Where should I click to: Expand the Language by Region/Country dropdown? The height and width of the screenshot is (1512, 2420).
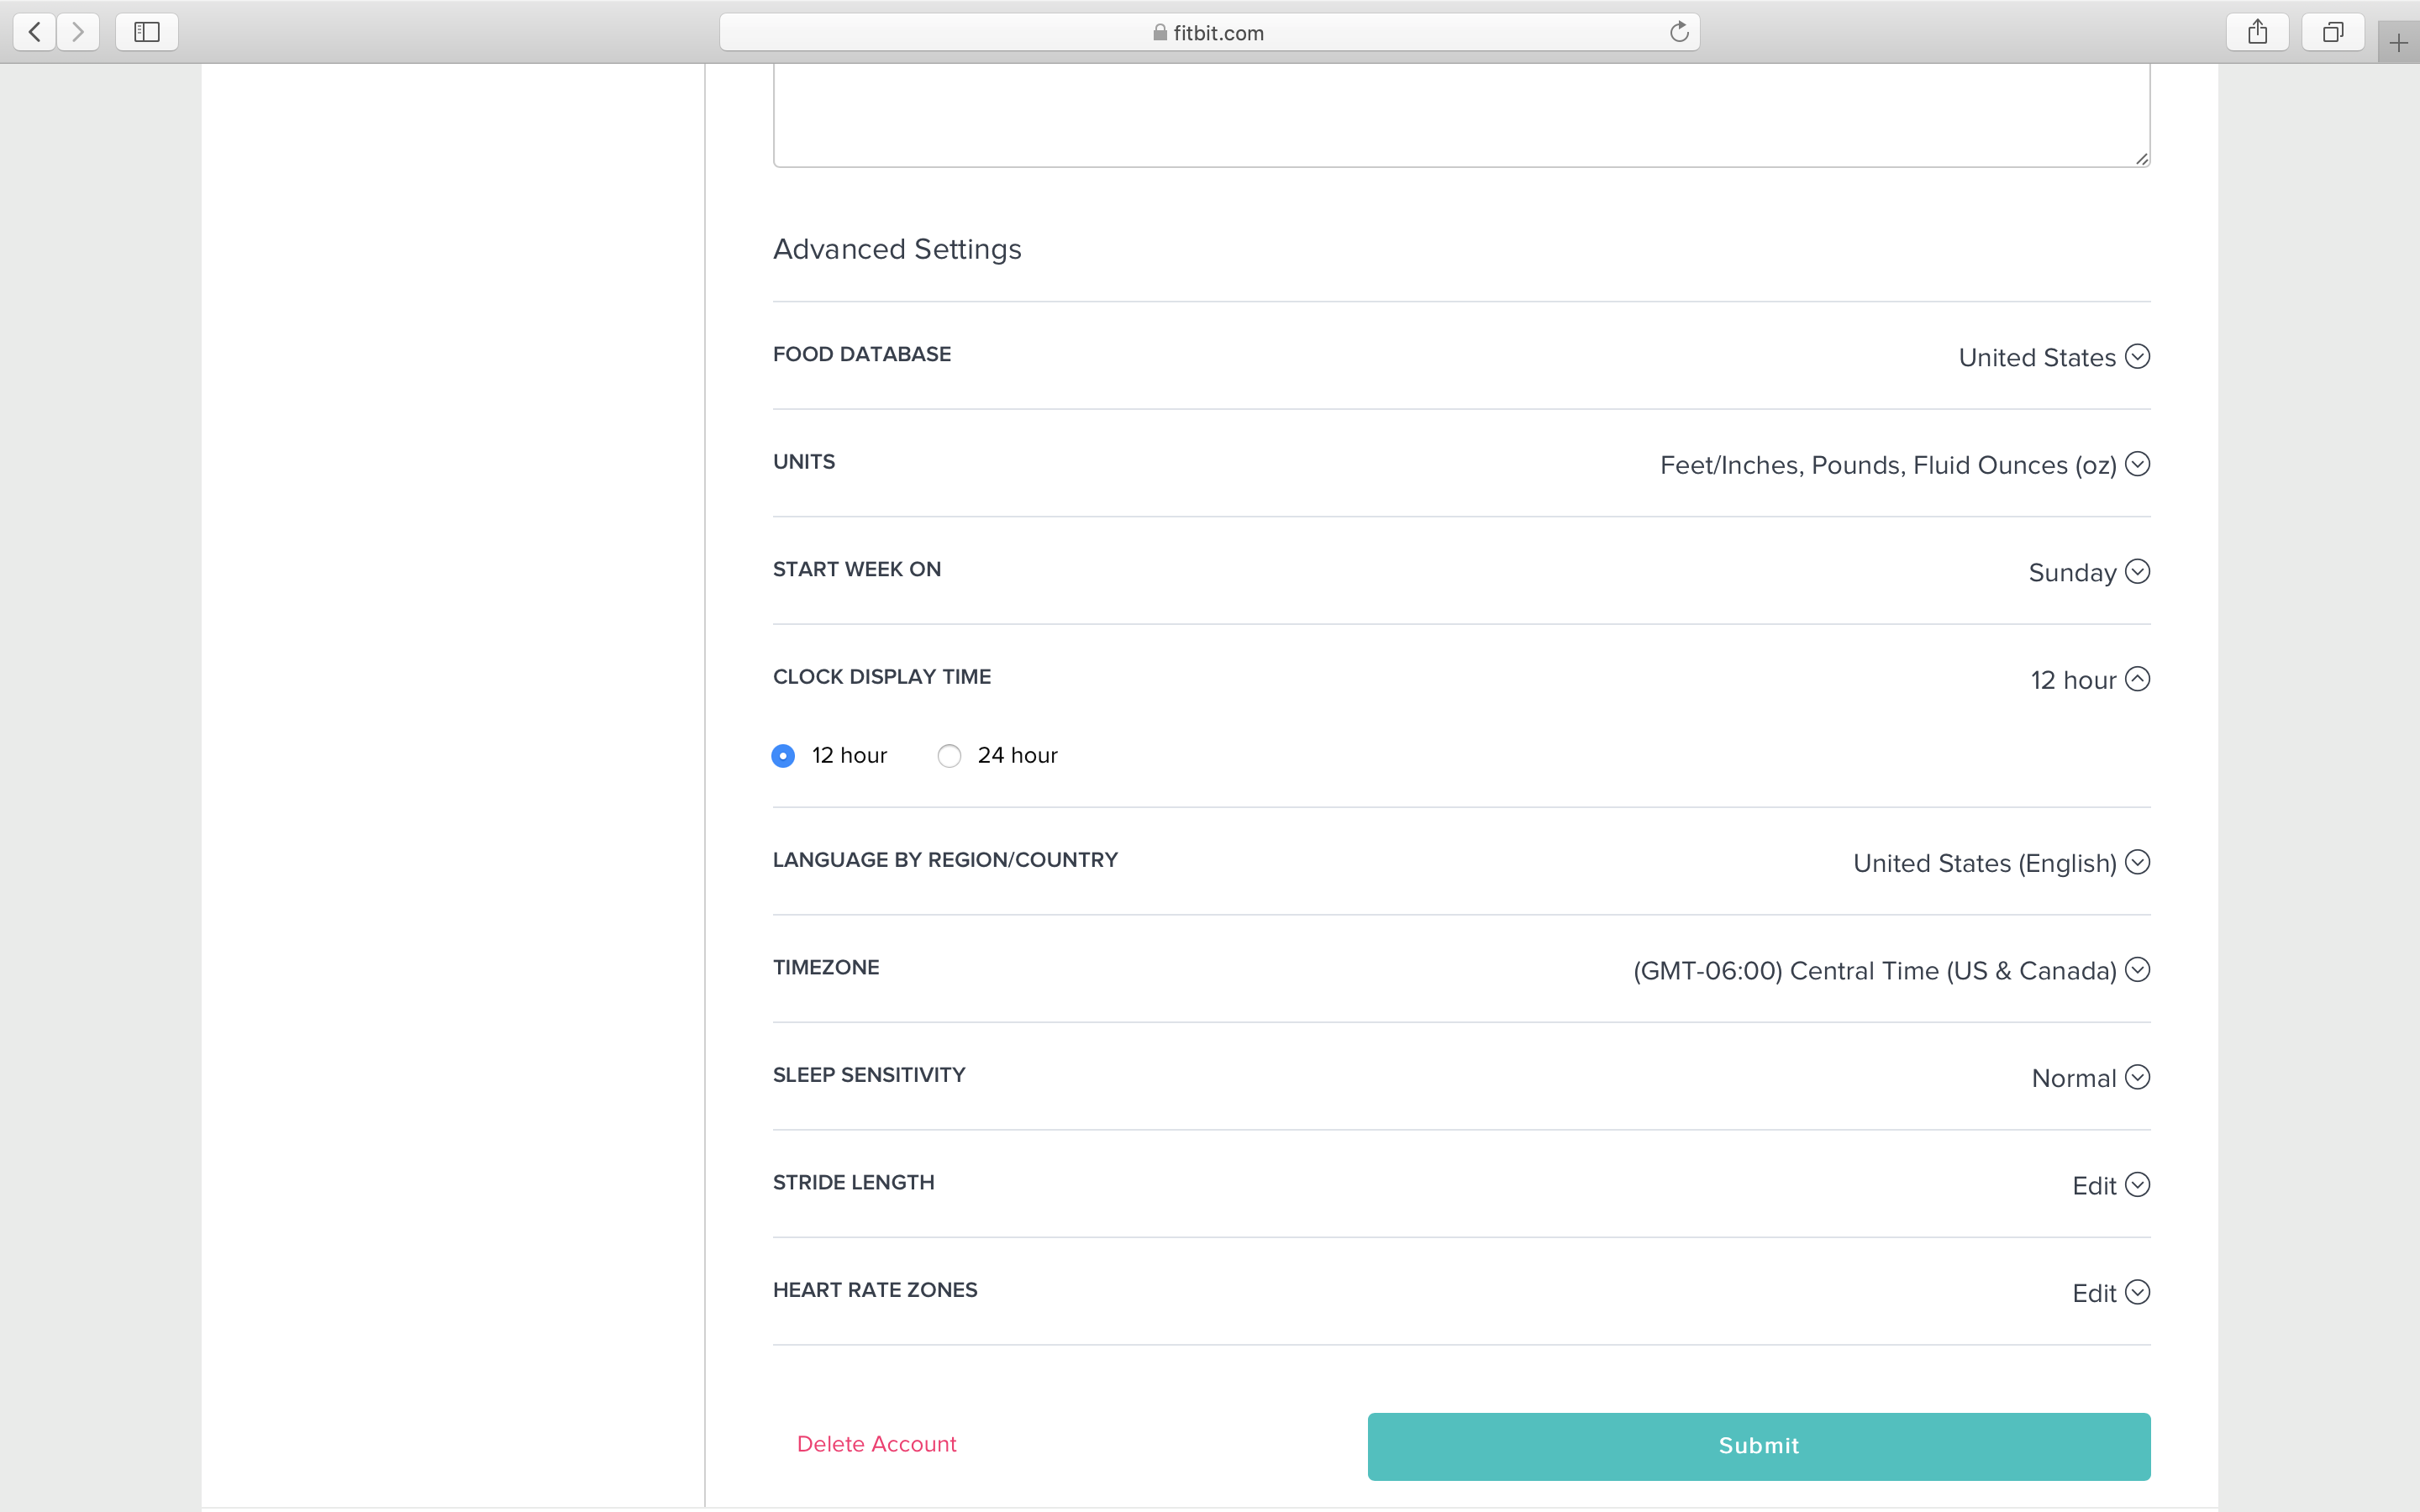pos(2136,860)
